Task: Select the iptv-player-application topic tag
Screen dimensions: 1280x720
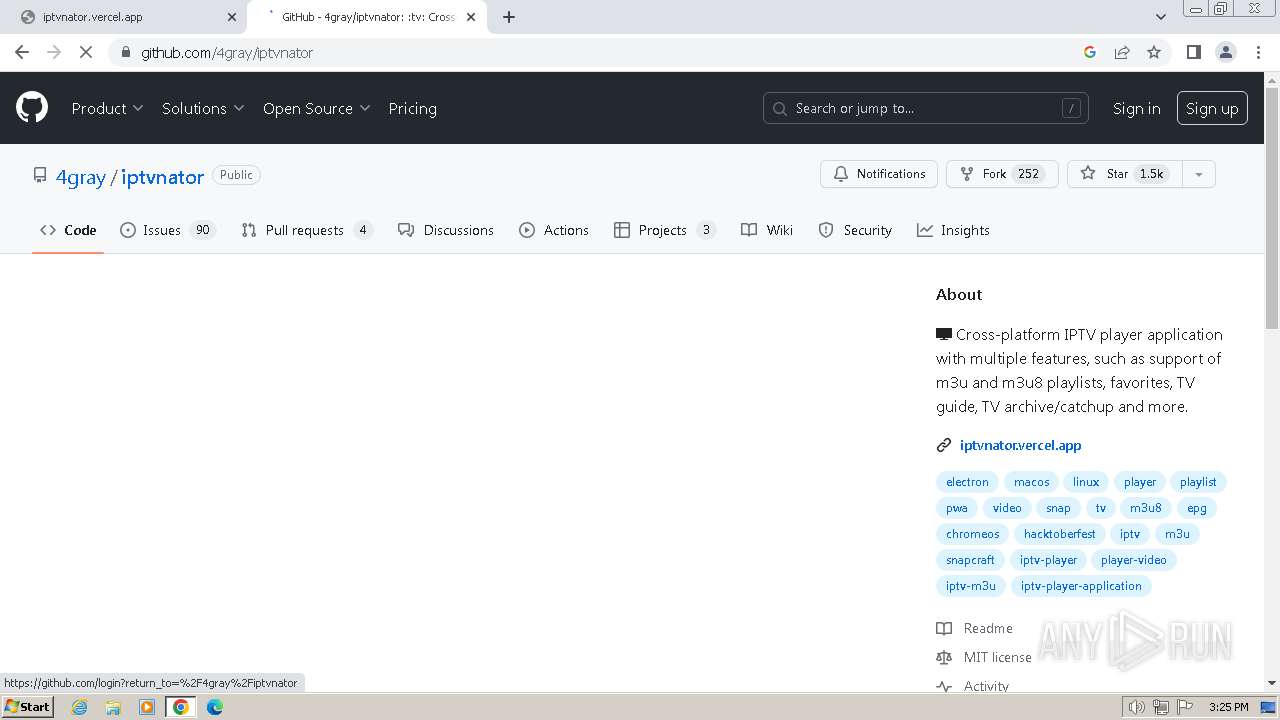Action: (1081, 586)
